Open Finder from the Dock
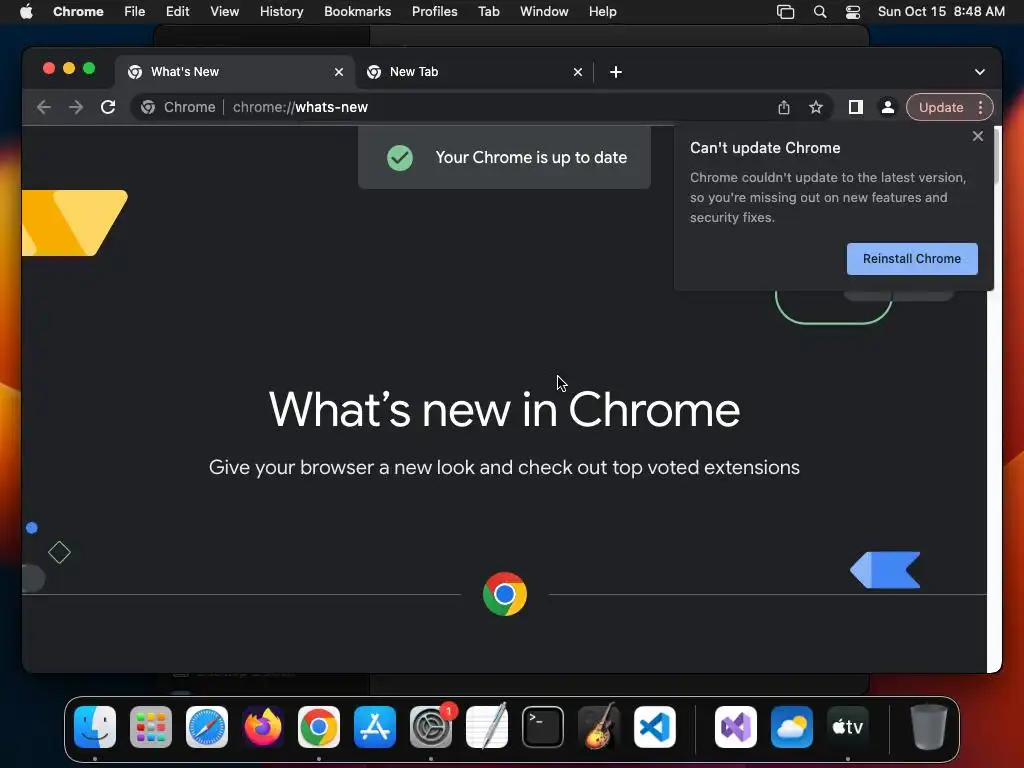1024x768 pixels. [95, 727]
